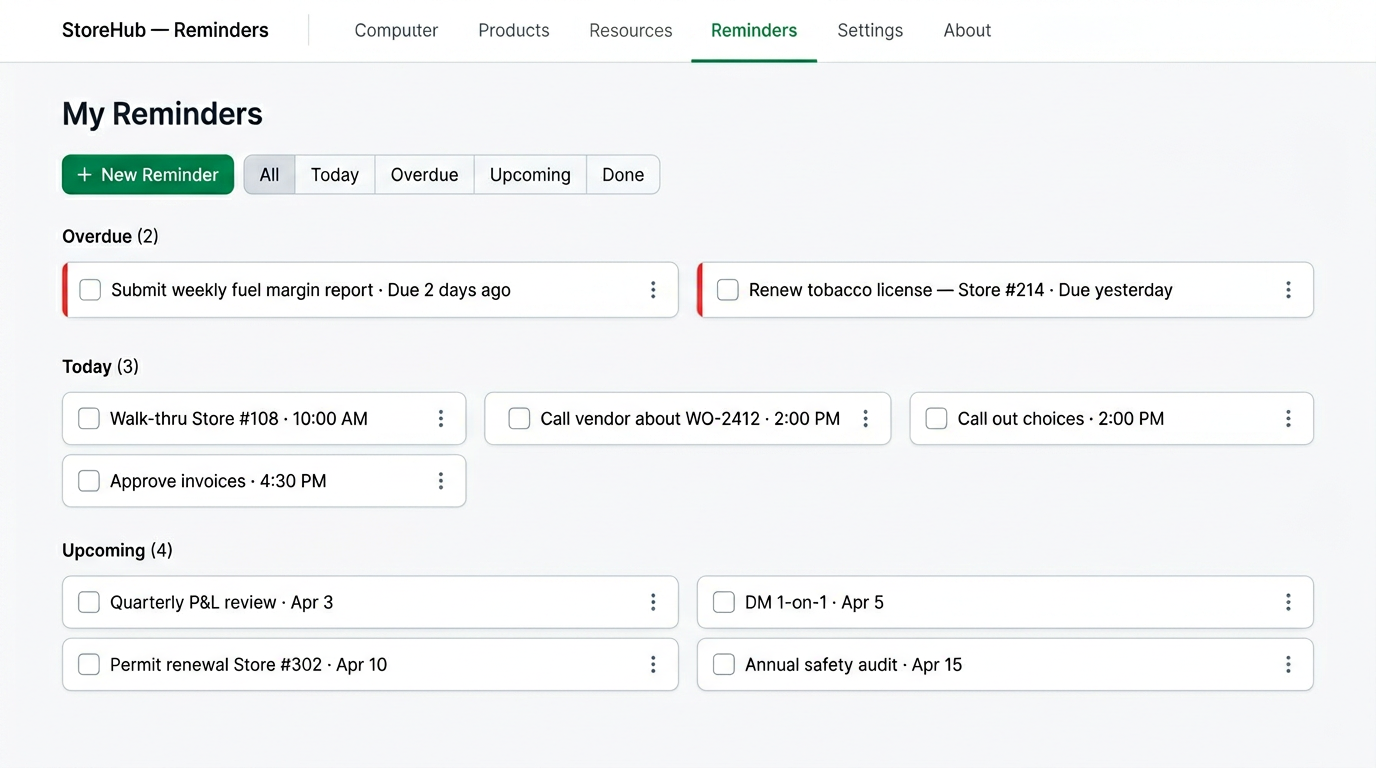Open kebab menu for Renew tobacco license reminder

tap(1288, 290)
